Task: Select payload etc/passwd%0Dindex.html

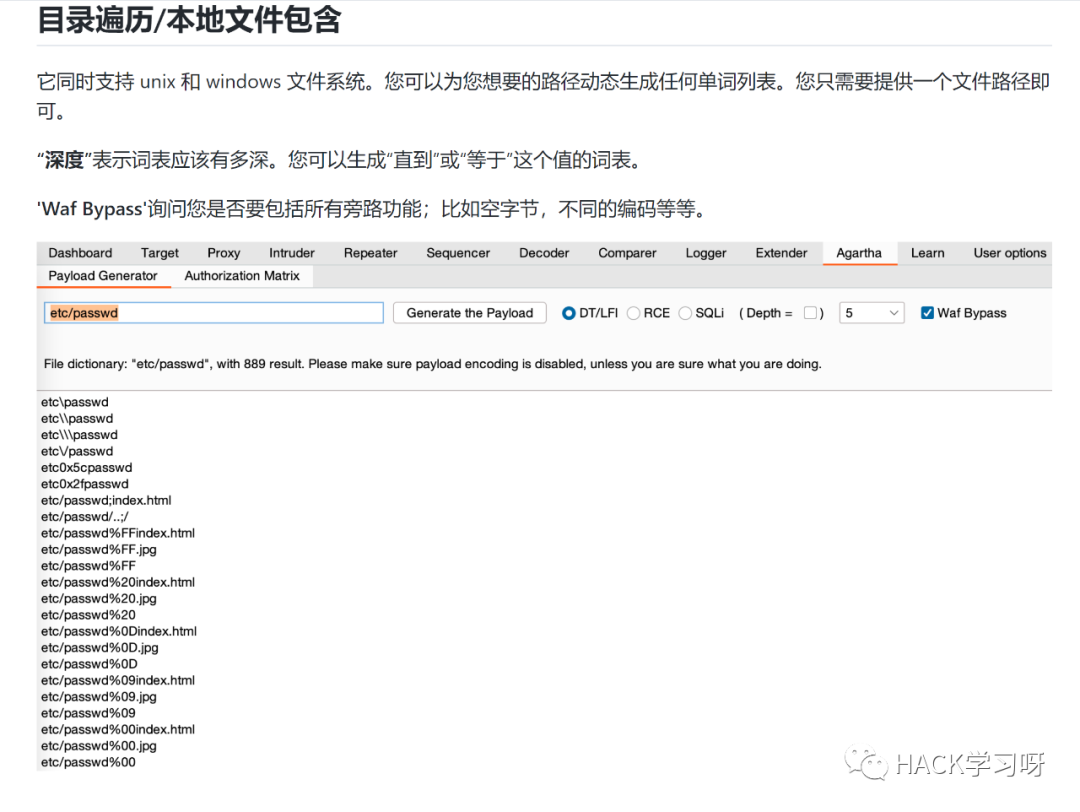Action: click(118, 632)
